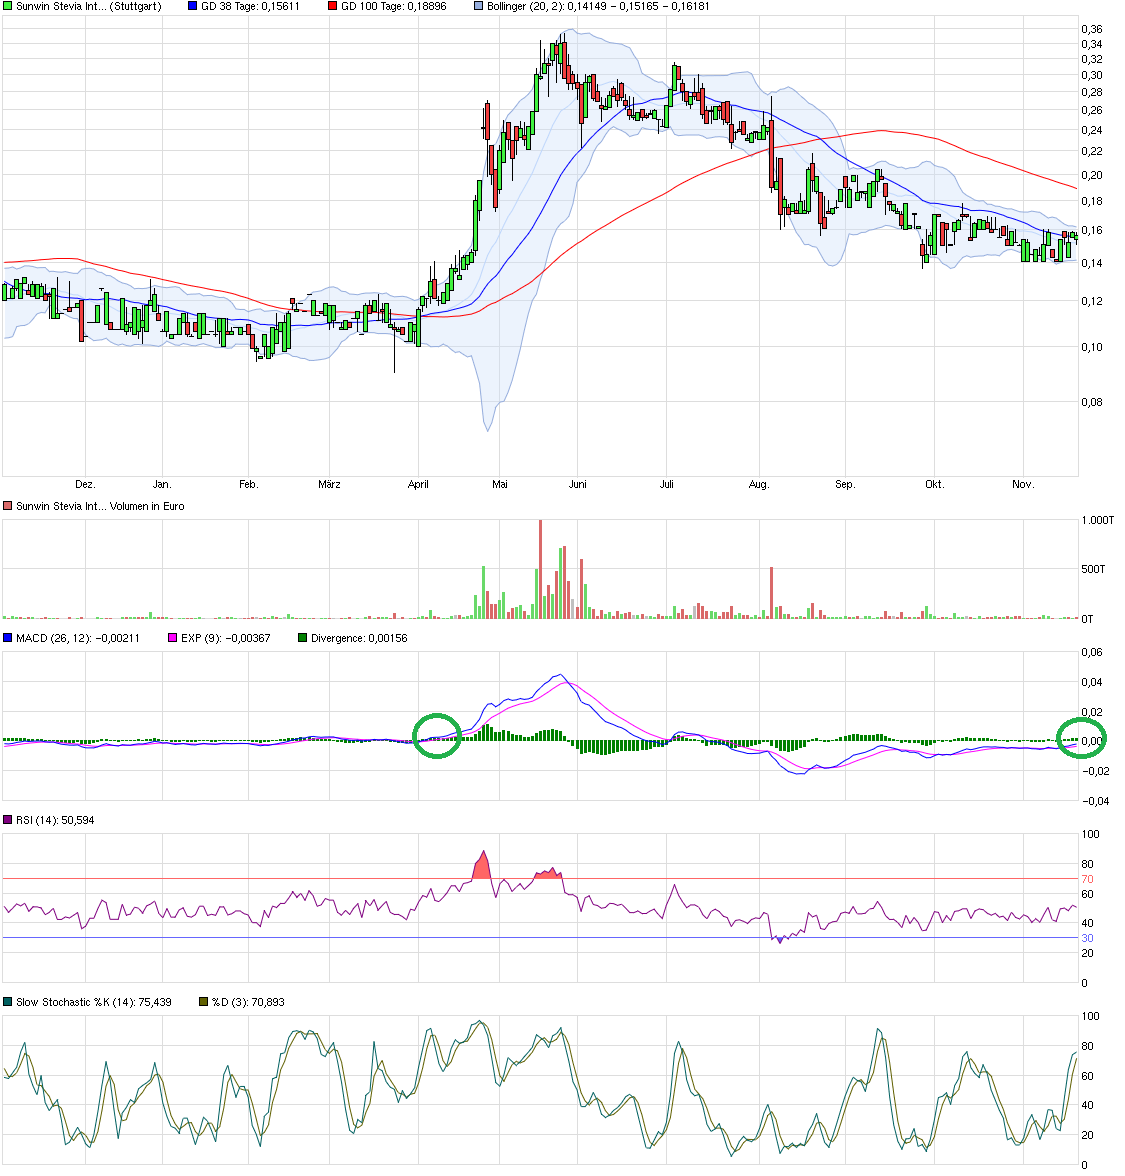The width and height of the screenshot is (1125, 1176).
Task: Click the light blue Bollinger legend swatch
Action: [x=478, y=6]
